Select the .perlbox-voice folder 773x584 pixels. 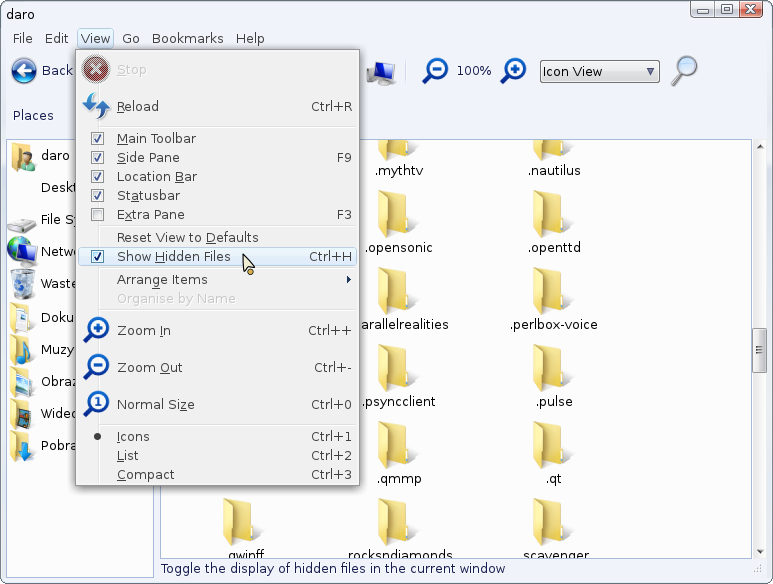[x=554, y=300]
